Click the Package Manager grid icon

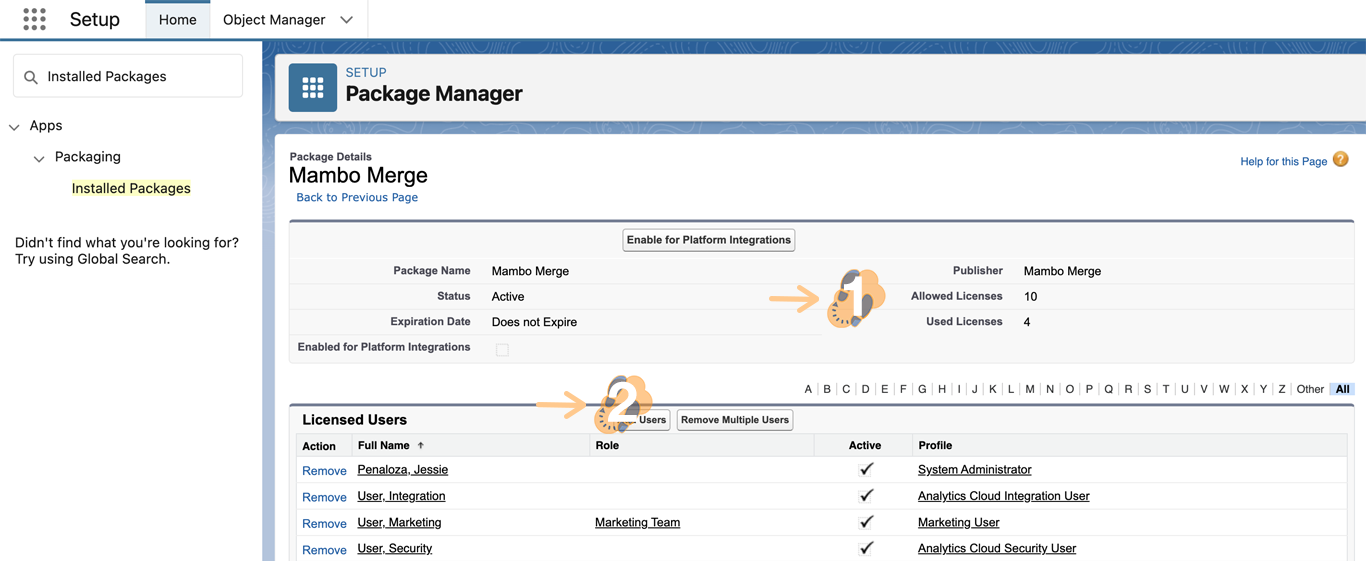(313, 88)
